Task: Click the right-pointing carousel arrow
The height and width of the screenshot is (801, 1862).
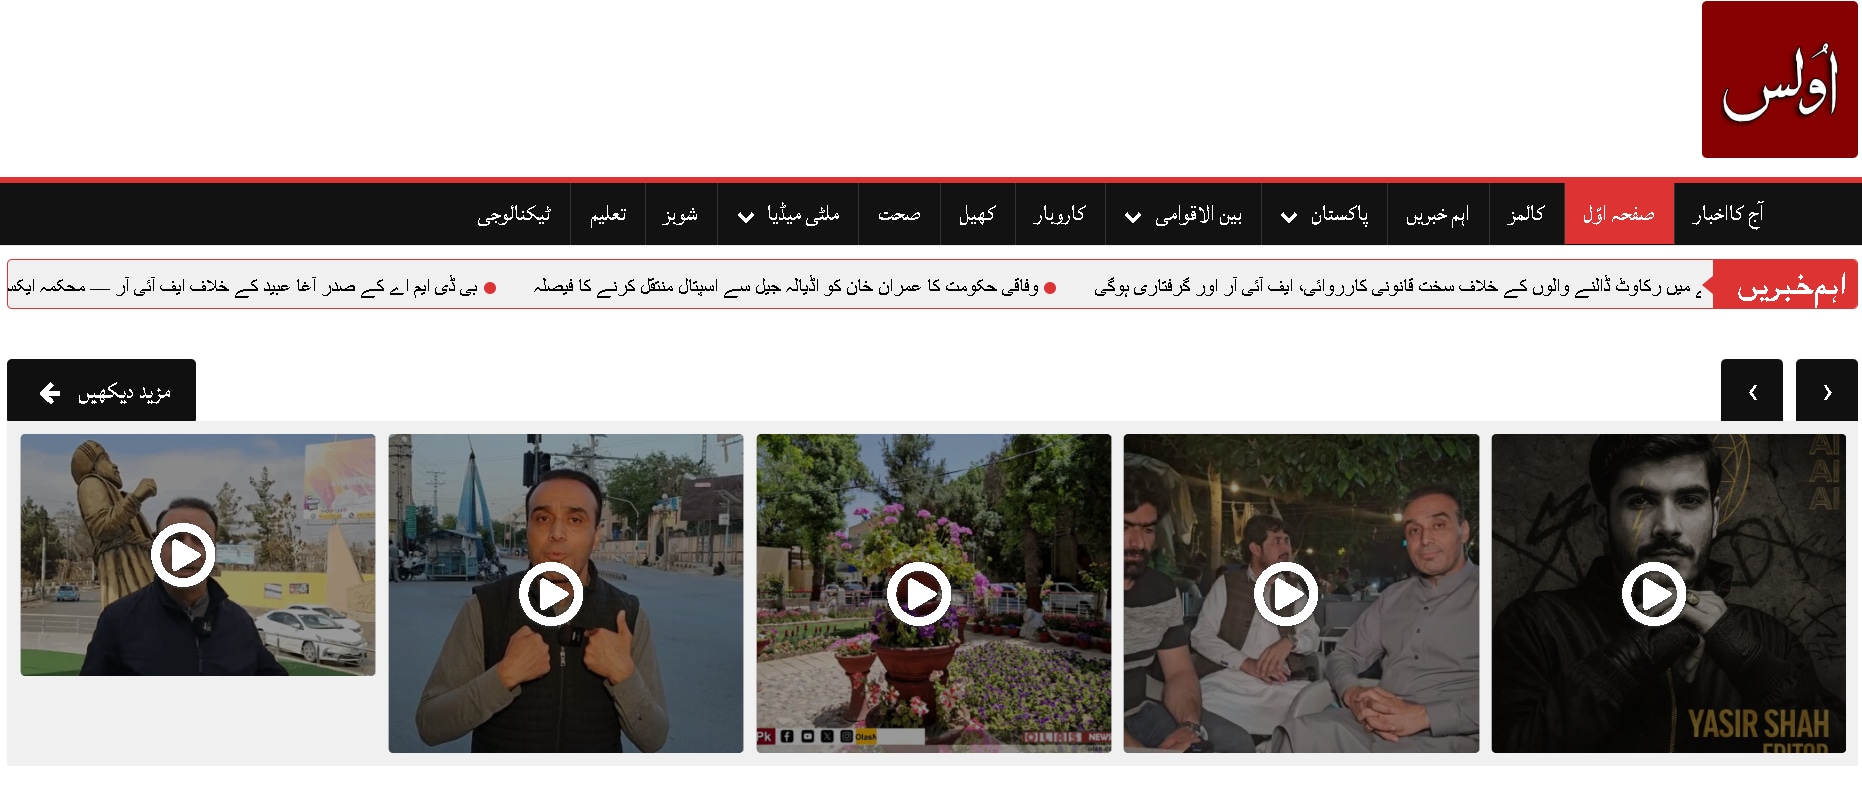Action: coord(1827,391)
